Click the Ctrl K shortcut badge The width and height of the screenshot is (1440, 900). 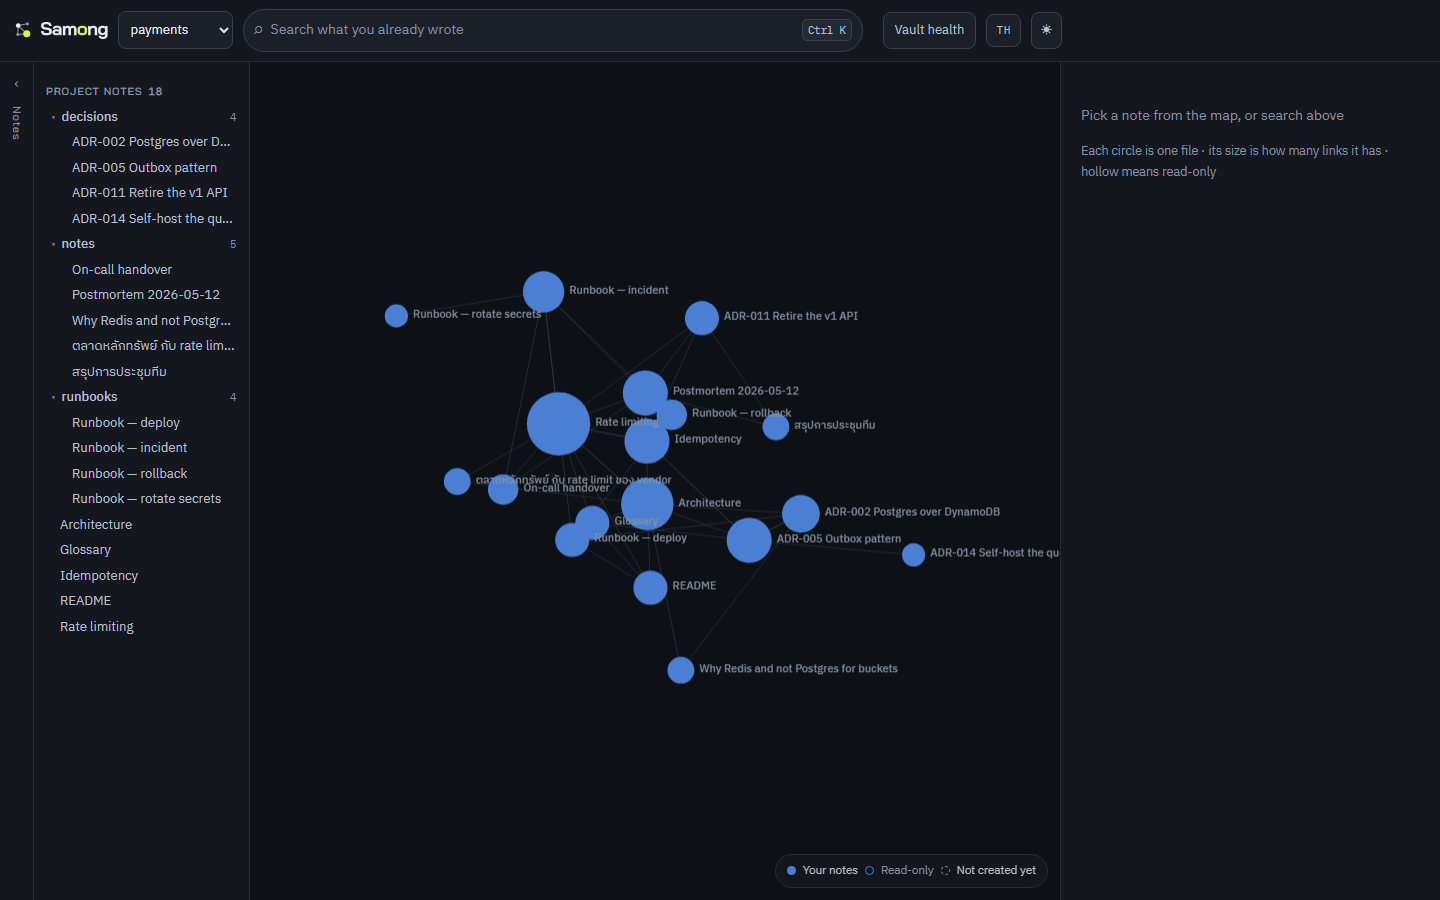click(x=827, y=31)
